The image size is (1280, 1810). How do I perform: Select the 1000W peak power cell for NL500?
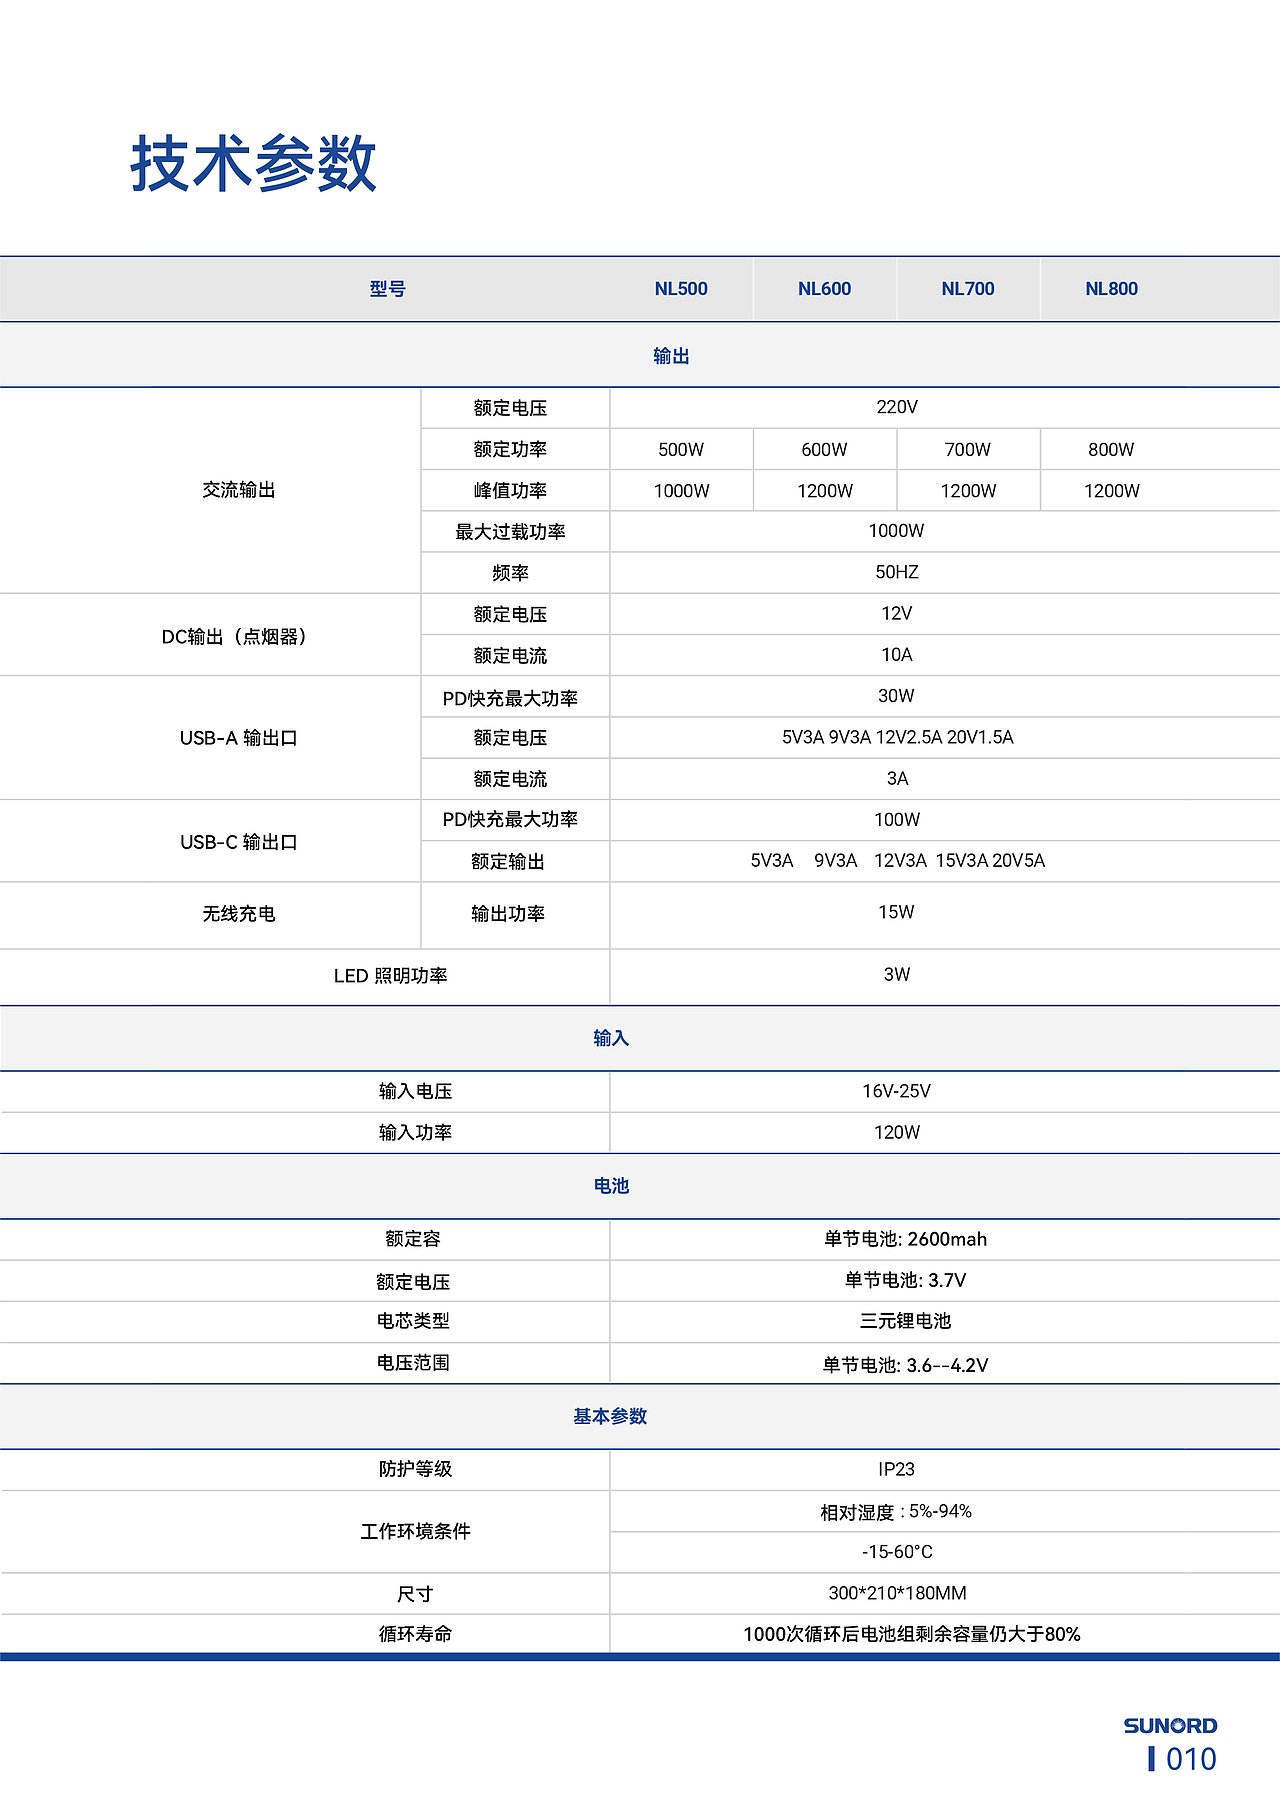[681, 491]
